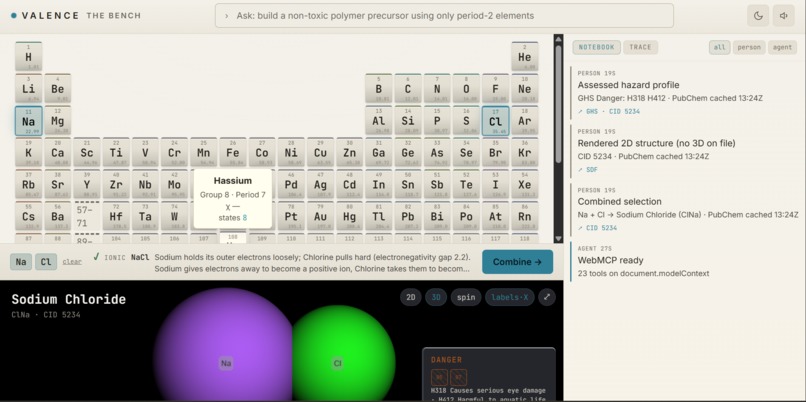Click the Silicon element tile

coord(408,121)
